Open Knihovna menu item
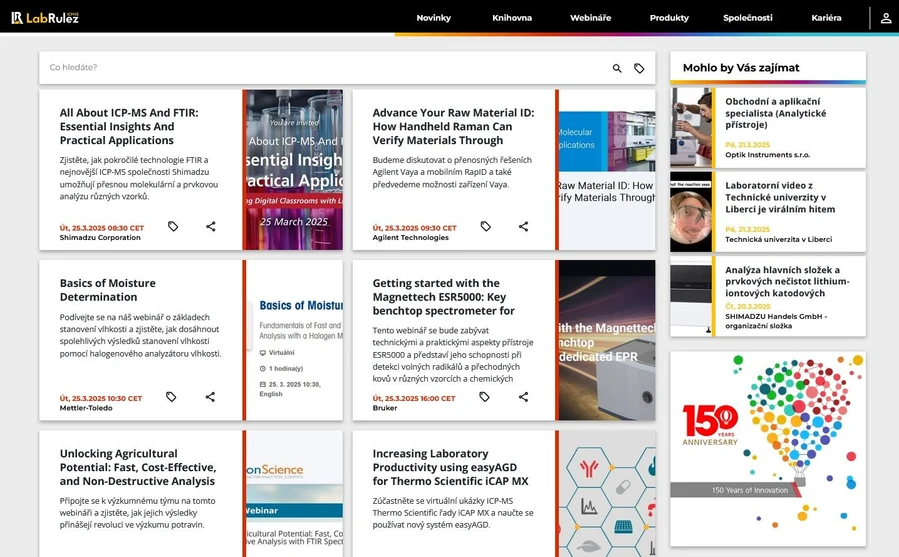The height and width of the screenshot is (557, 899). [512, 18]
